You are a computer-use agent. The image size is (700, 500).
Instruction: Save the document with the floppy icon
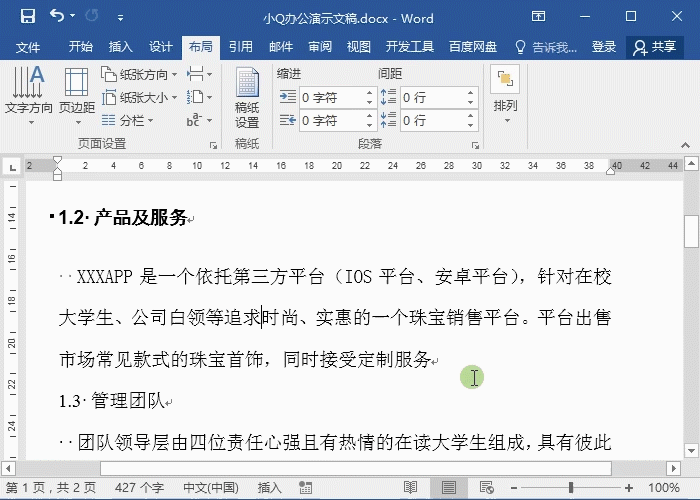pos(28,17)
